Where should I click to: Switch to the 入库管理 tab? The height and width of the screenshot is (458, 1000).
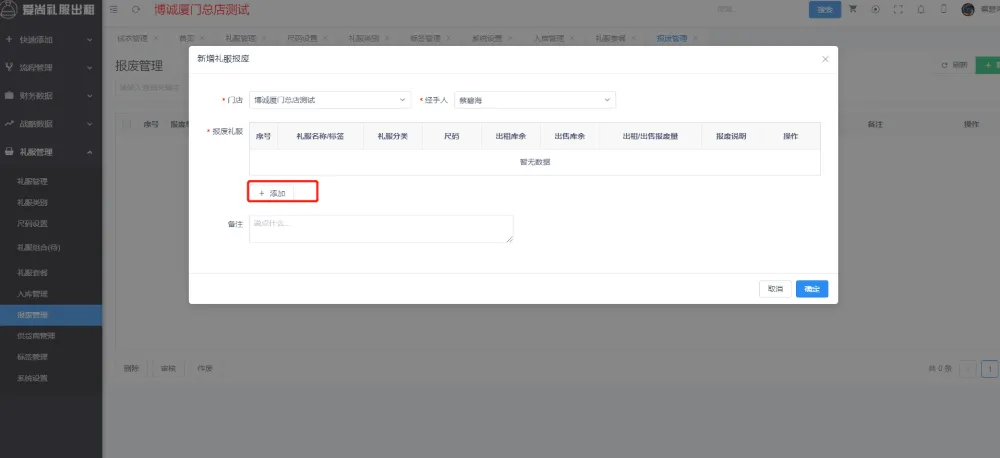coord(549,38)
